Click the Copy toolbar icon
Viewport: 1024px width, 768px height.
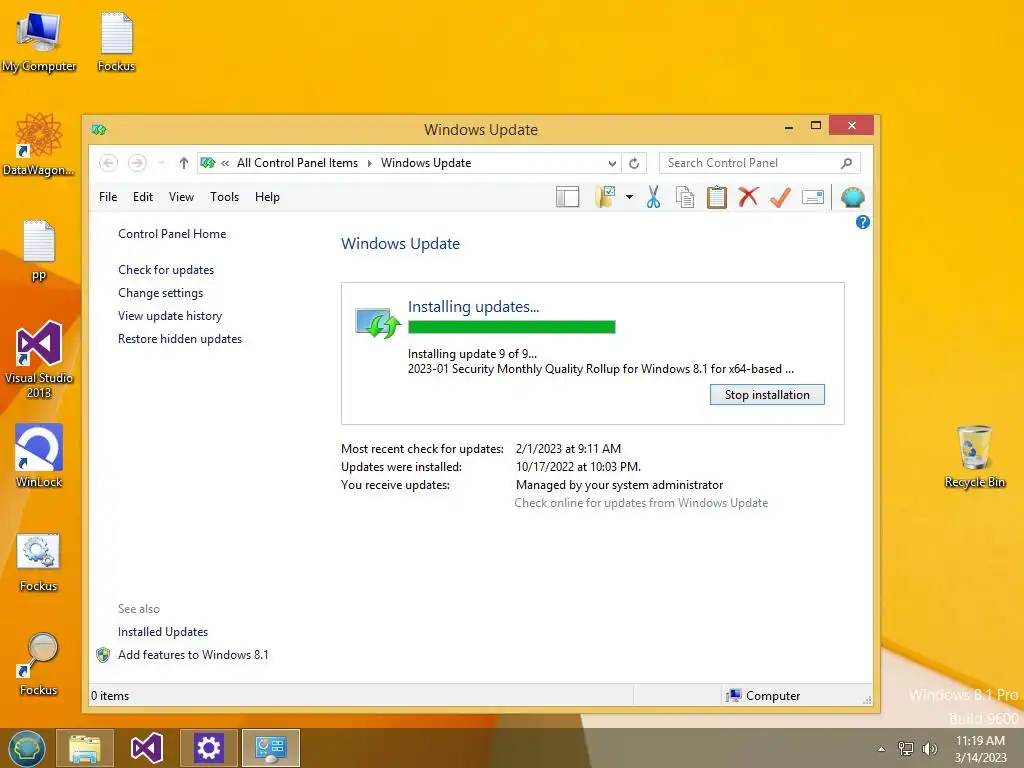coord(684,197)
